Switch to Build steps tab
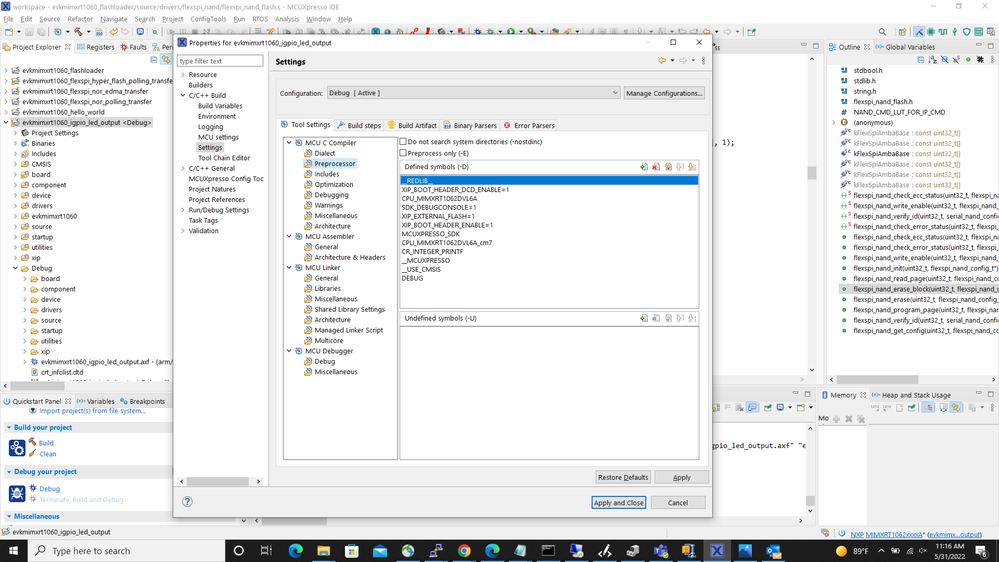Image resolution: width=999 pixels, height=562 pixels. tap(359, 126)
